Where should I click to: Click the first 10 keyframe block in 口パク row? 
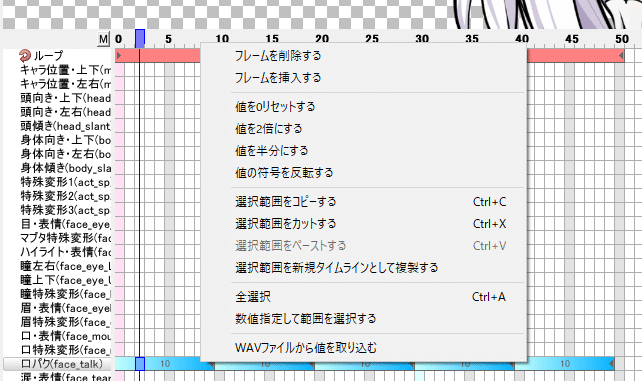pyautogui.click(x=165, y=363)
